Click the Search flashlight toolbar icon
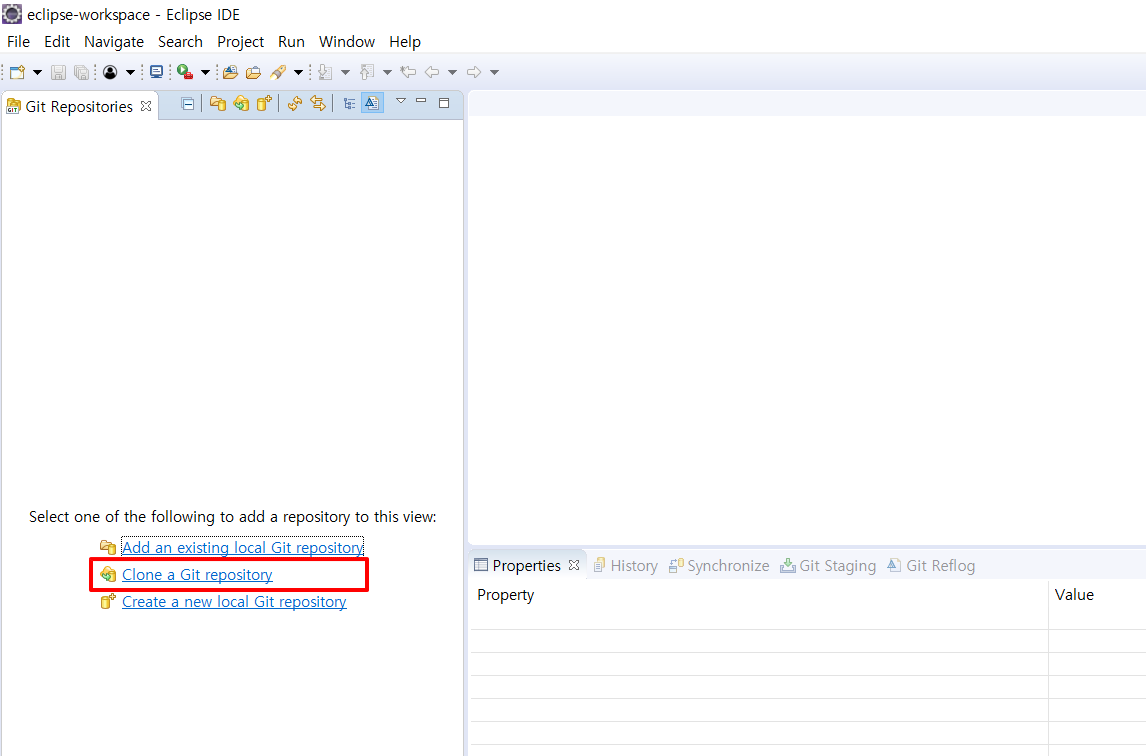 tap(278, 72)
